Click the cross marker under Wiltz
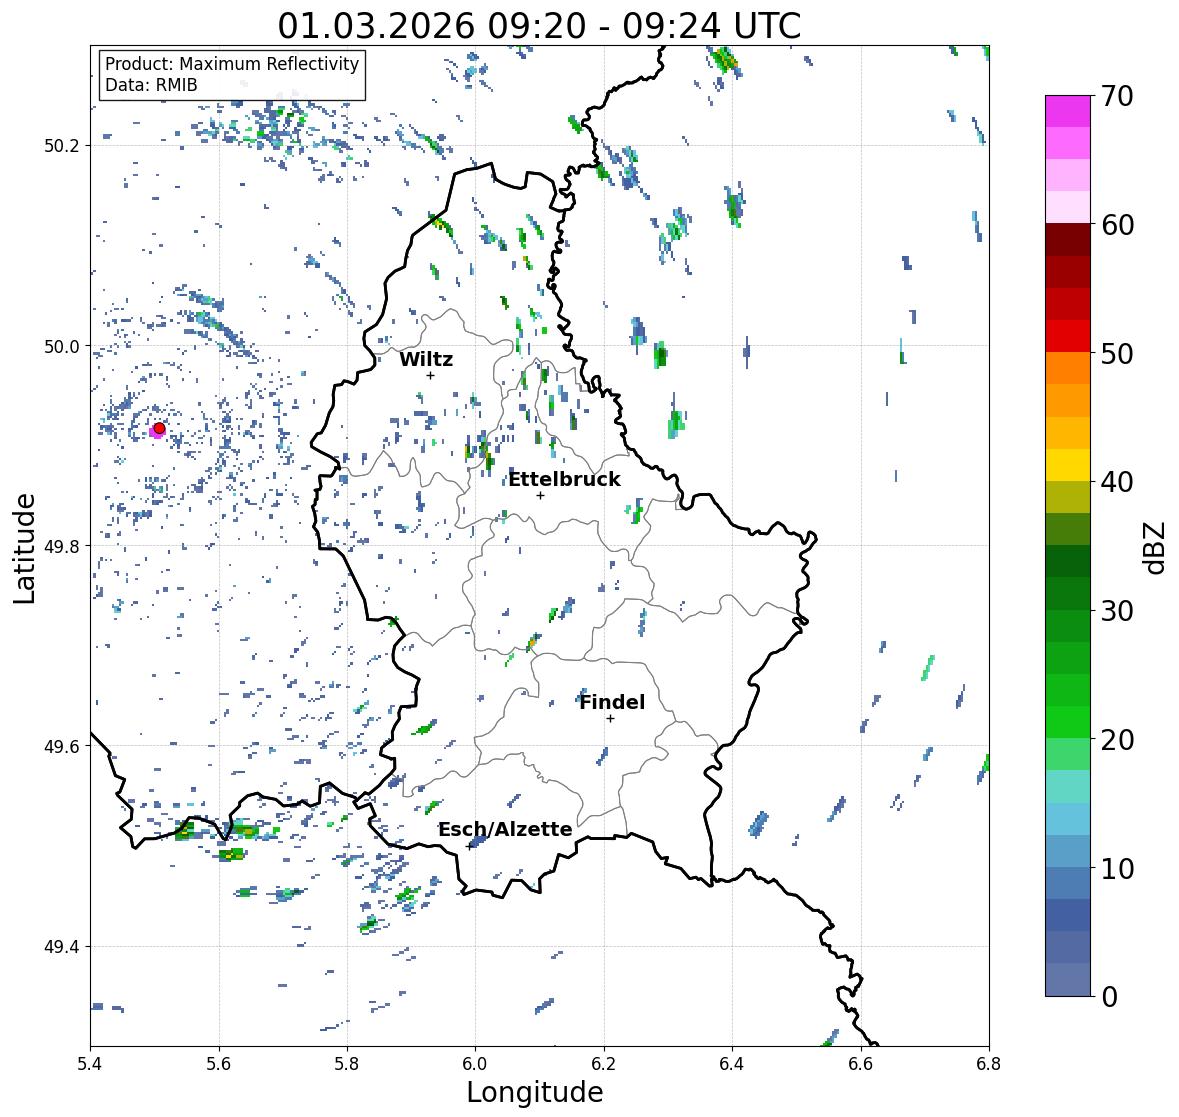The width and height of the screenshot is (1179, 1117). point(430,376)
